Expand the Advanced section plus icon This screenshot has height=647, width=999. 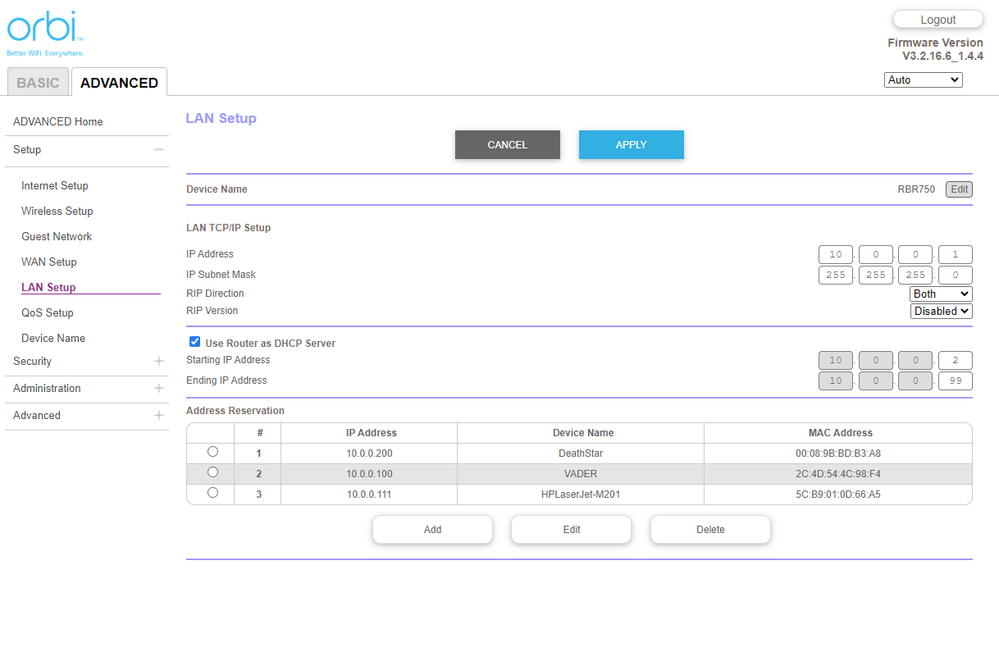click(x=158, y=415)
